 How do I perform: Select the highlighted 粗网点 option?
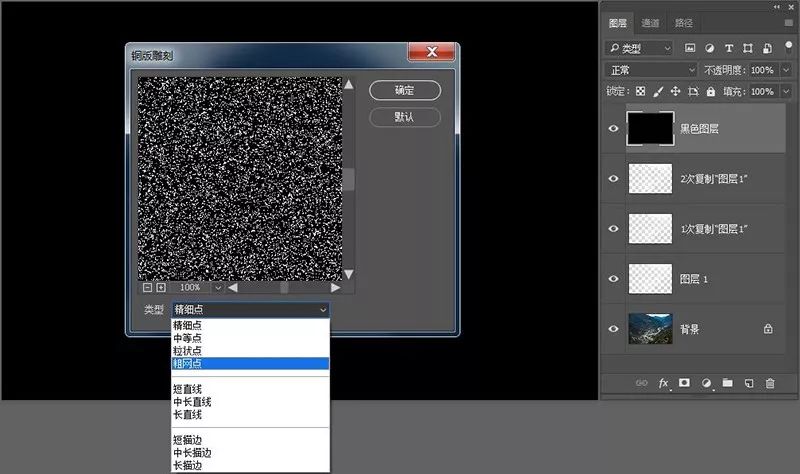pos(251,363)
